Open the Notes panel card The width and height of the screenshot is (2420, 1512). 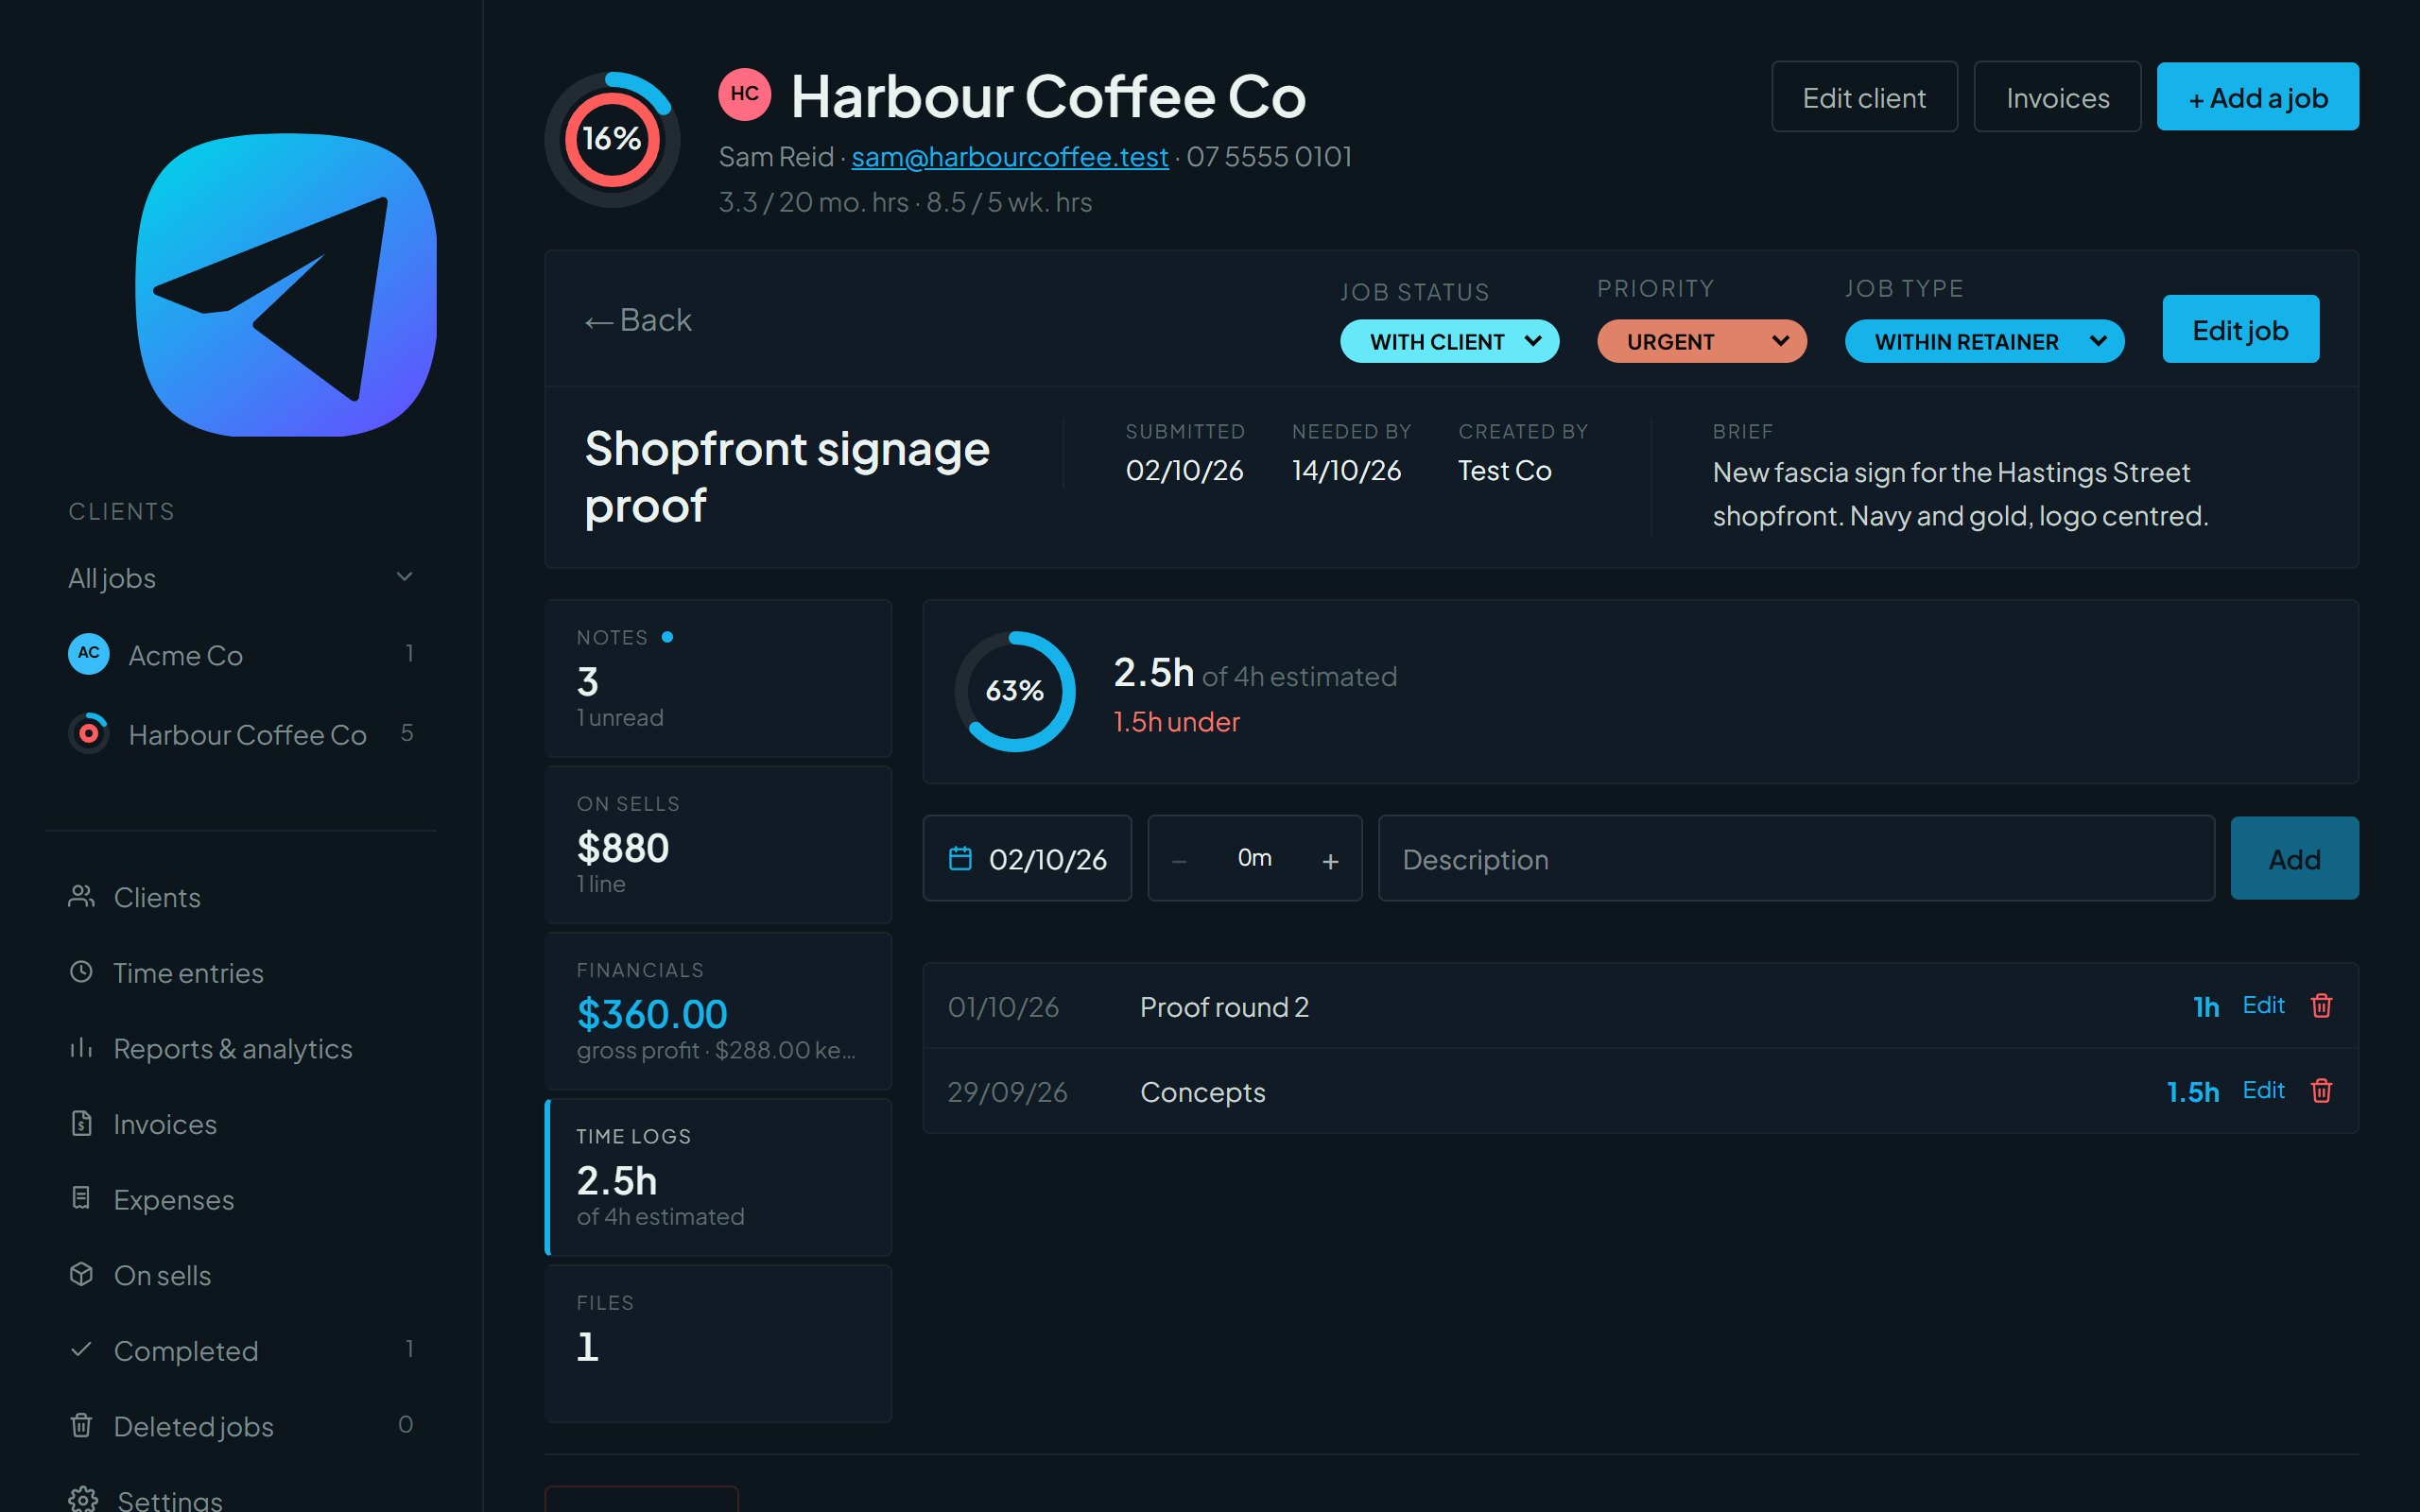[718, 678]
